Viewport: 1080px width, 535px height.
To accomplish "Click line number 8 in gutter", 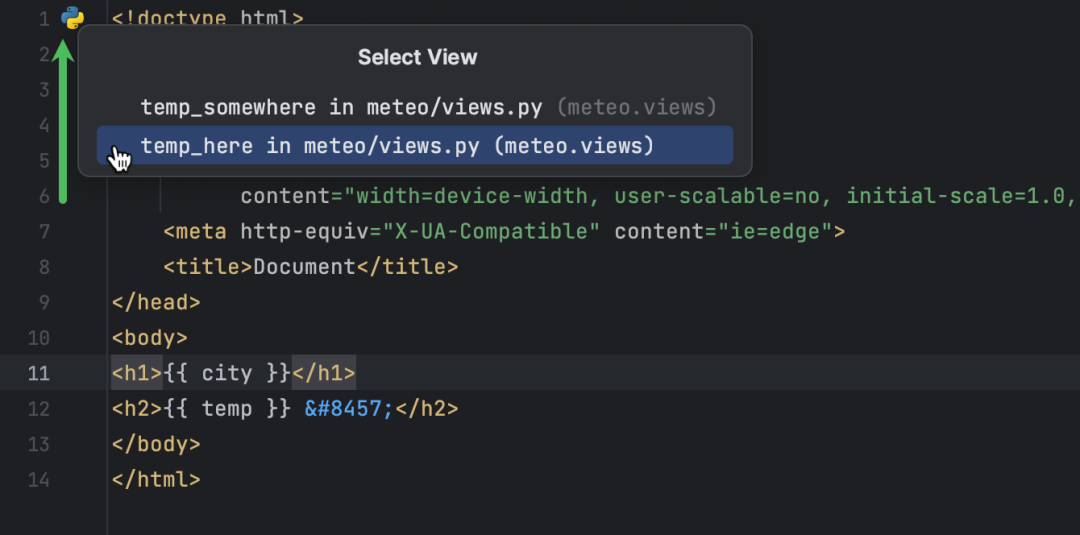I will (44, 266).
